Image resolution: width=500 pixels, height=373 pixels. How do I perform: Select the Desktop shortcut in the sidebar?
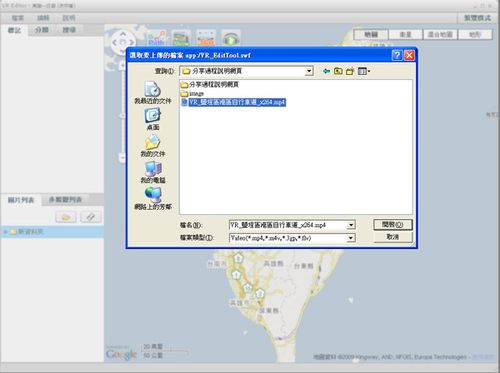[153, 119]
